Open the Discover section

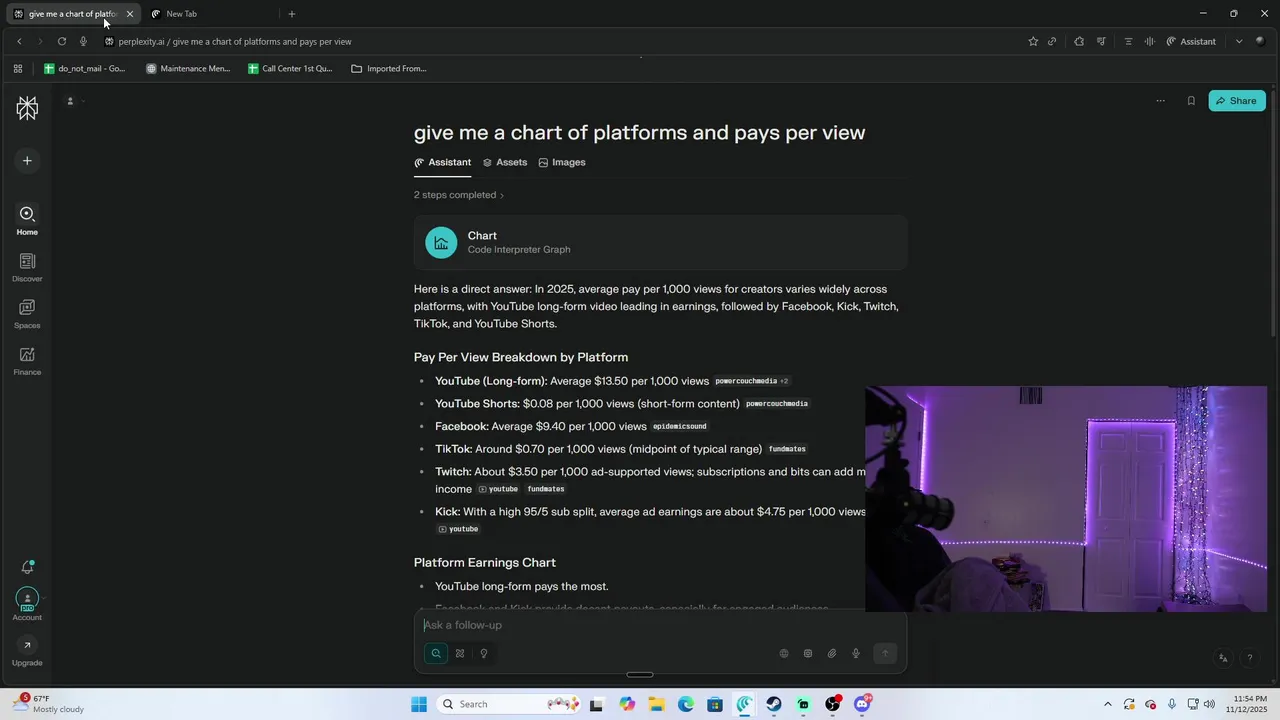(27, 267)
